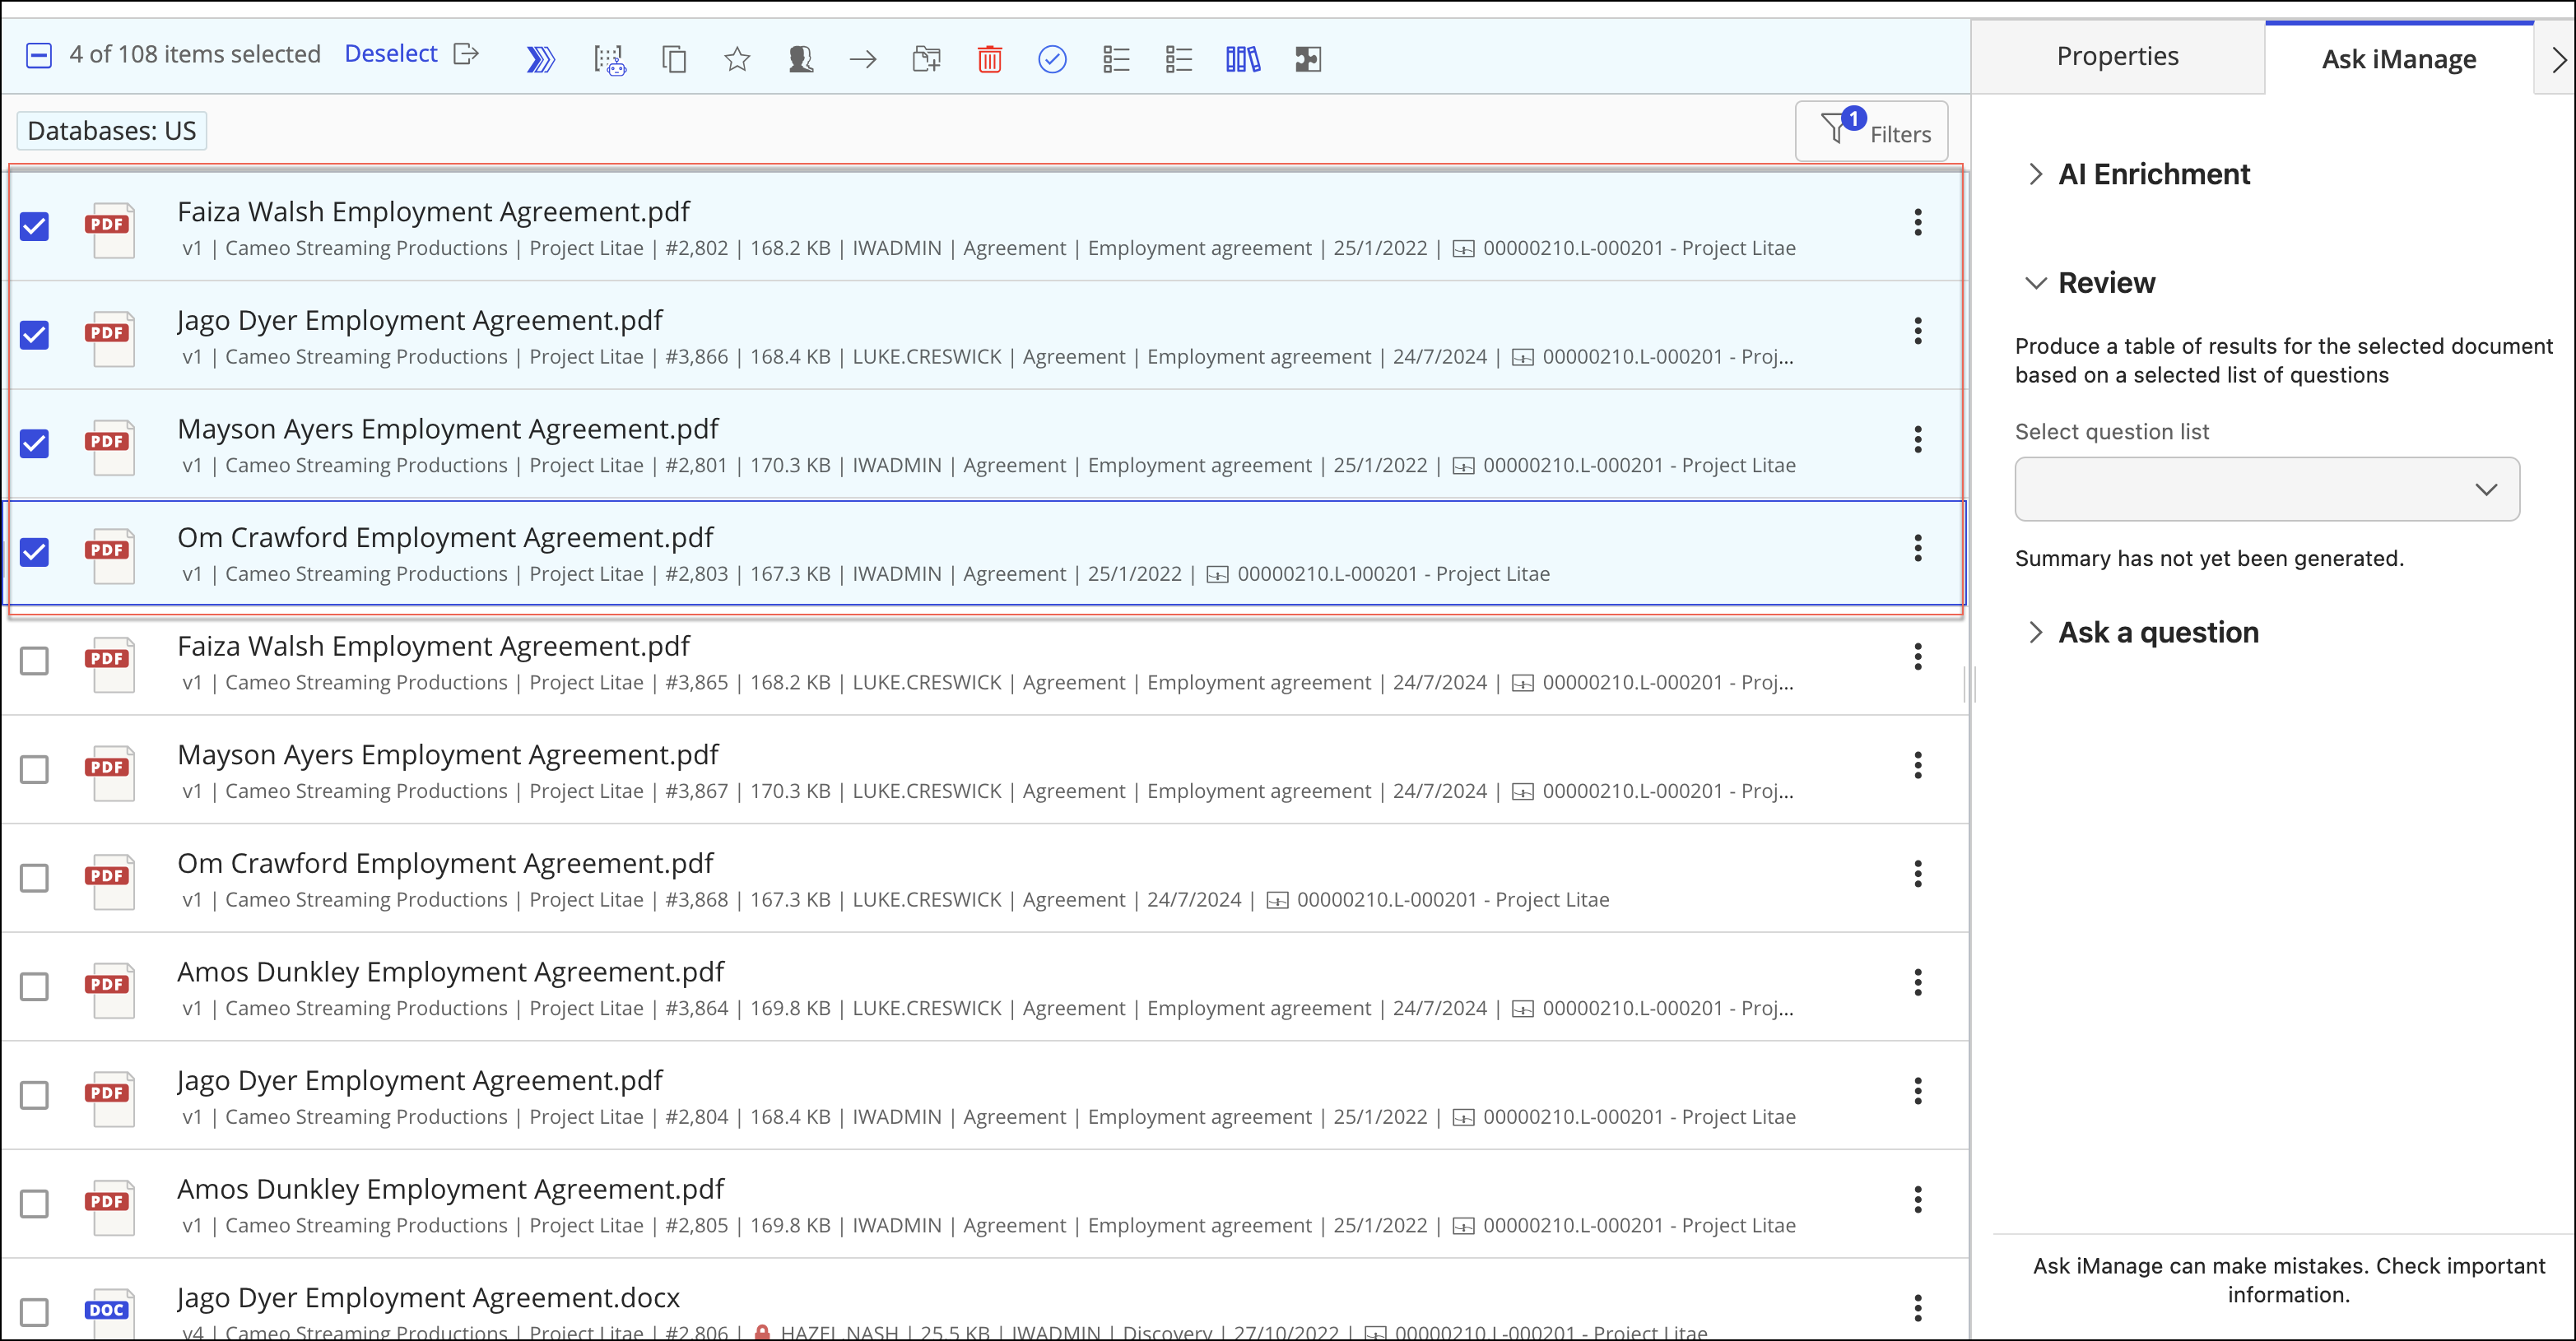
Task: Expand the AI Enrichment section
Action: [x=2036, y=174]
